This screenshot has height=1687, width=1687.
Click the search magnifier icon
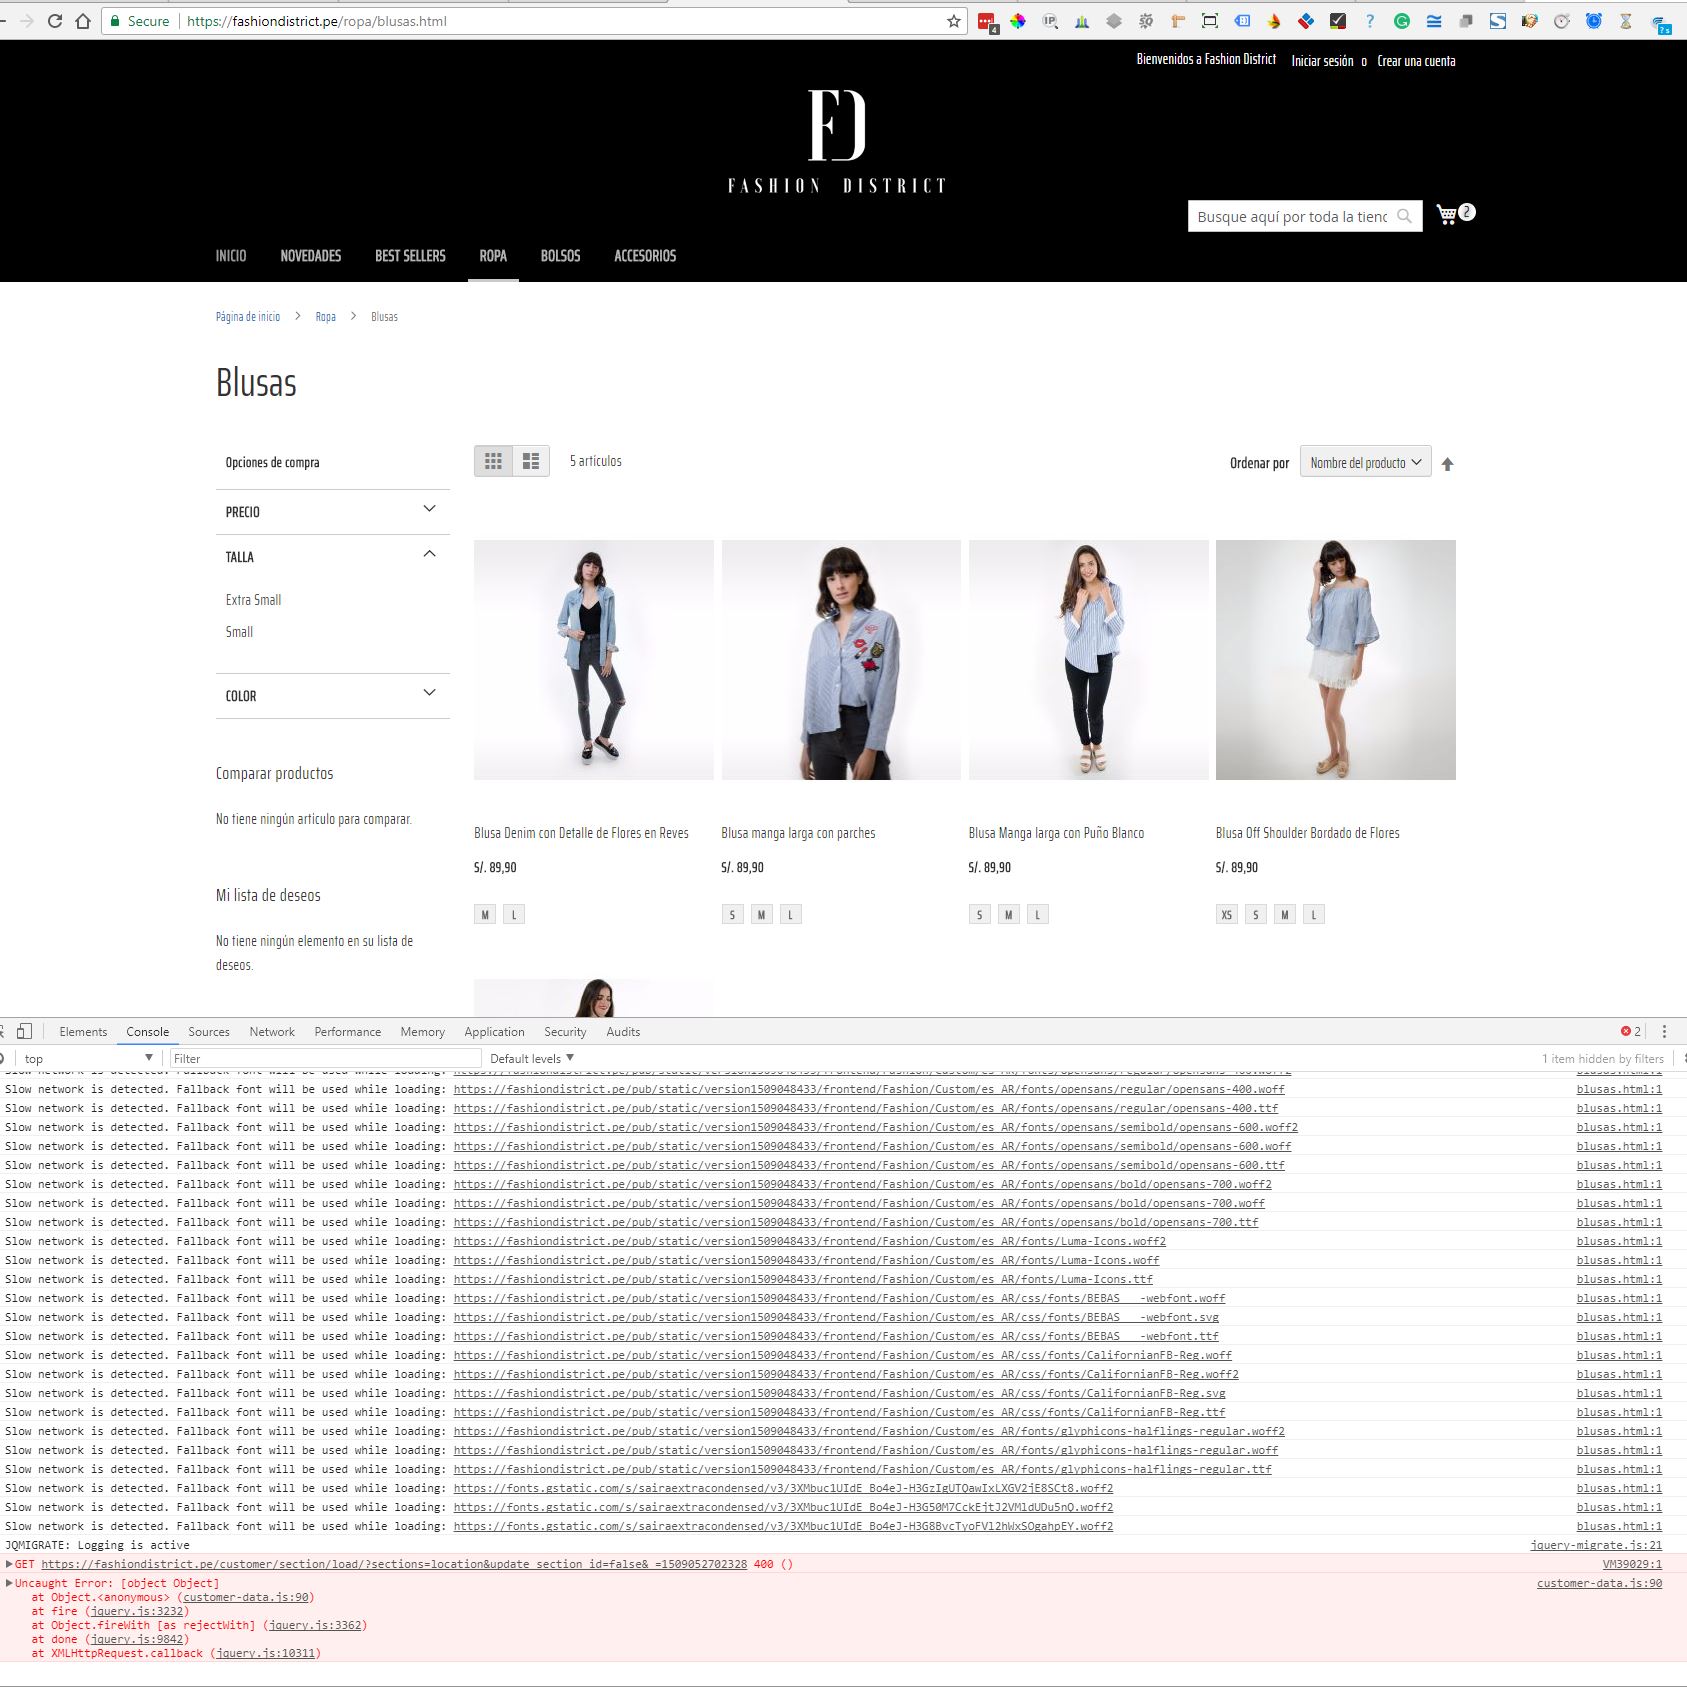pos(1404,216)
